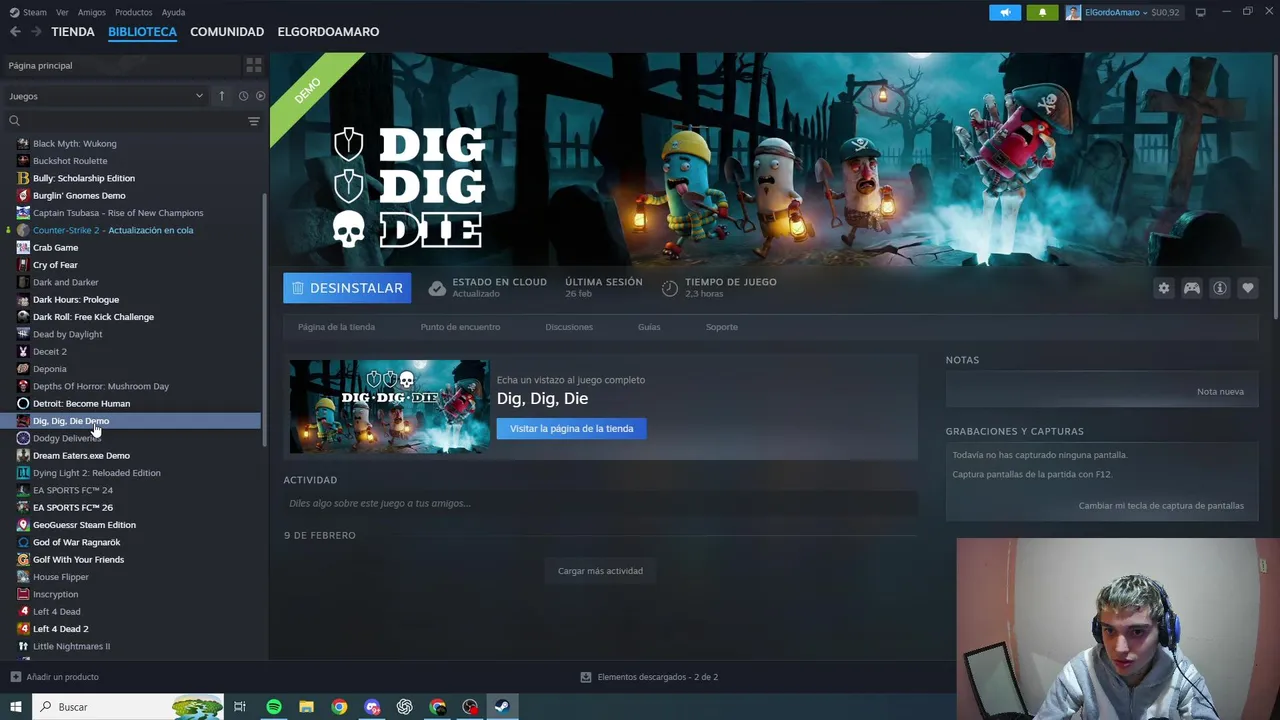Go forward with the right arrow
This screenshot has height=720, width=1280.
(x=36, y=32)
